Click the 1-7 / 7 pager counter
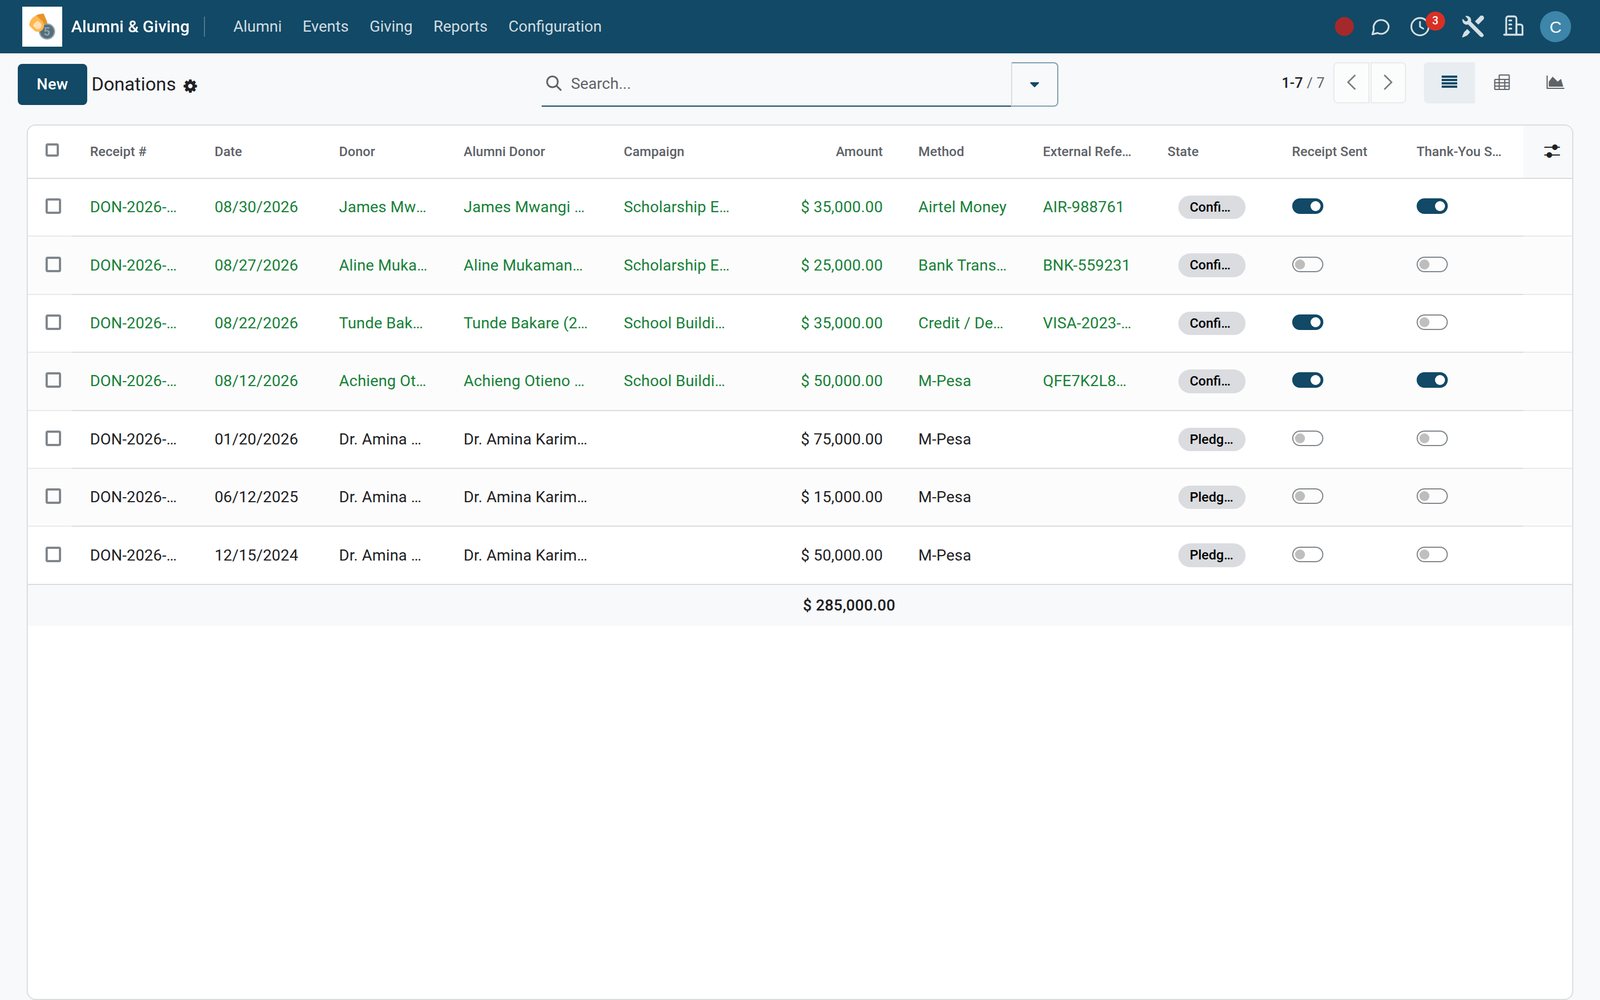The height and width of the screenshot is (1000, 1600). (1302, 83)
